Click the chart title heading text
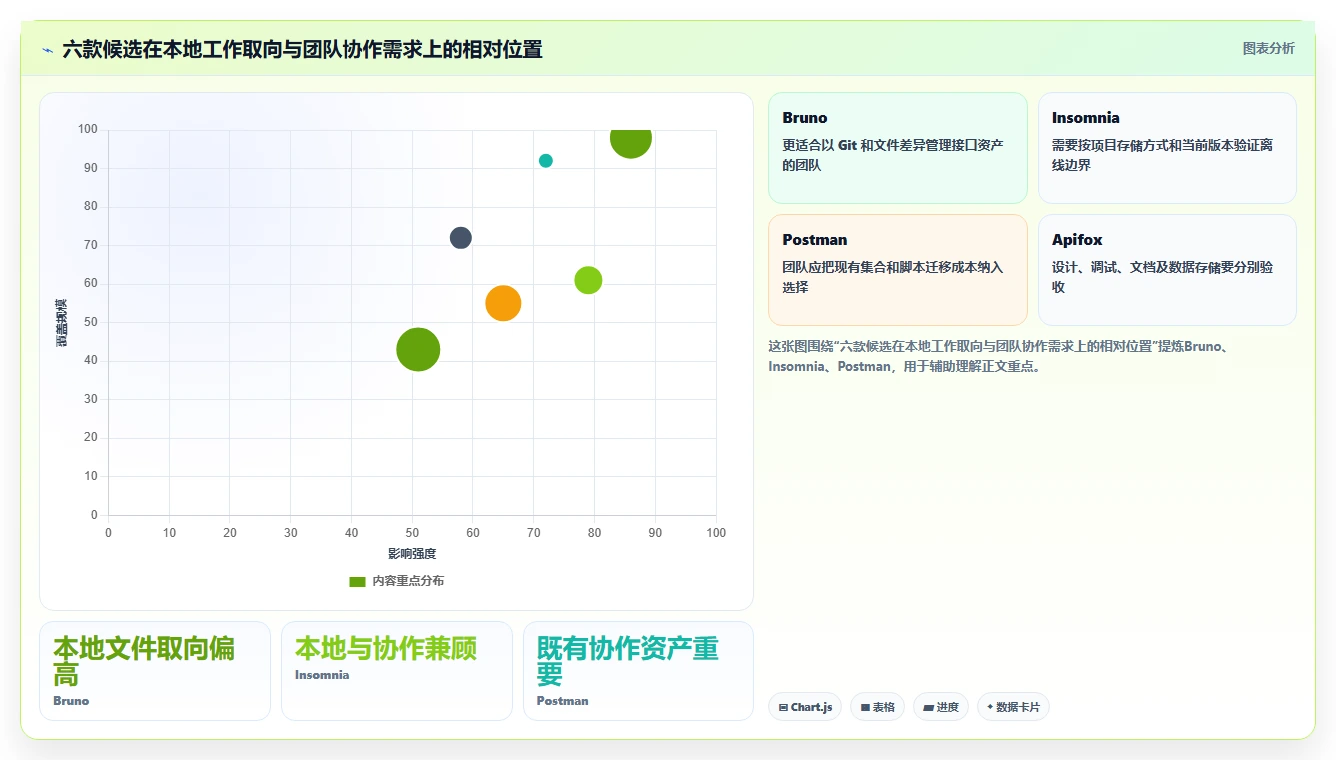 click(x=302, y=49)
